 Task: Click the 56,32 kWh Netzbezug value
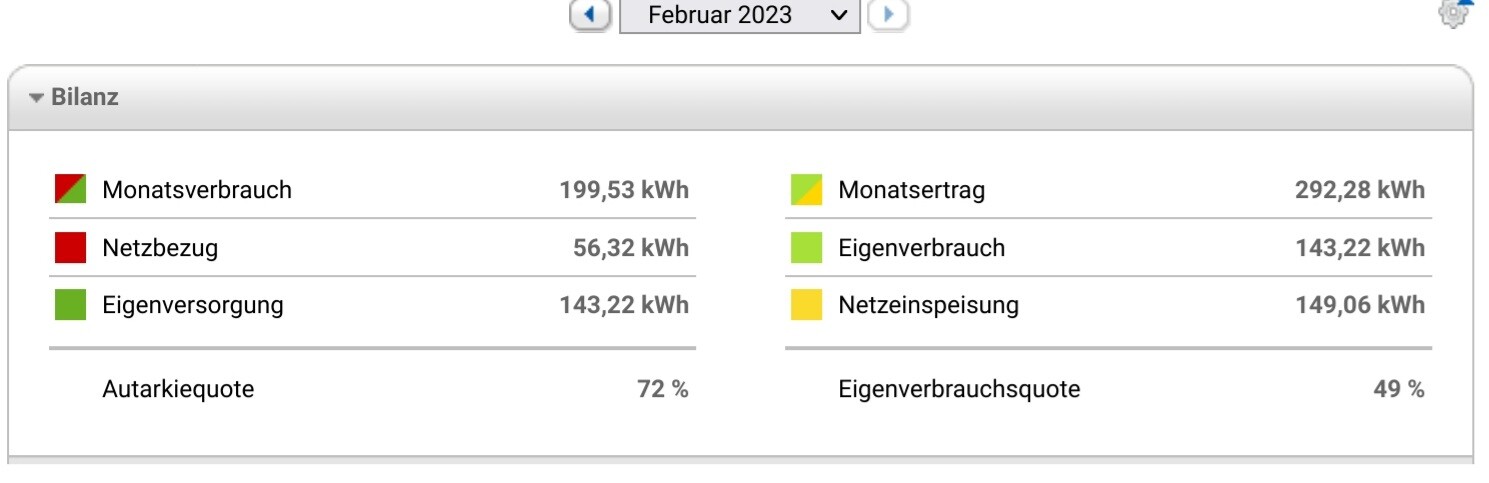point(631,248)
